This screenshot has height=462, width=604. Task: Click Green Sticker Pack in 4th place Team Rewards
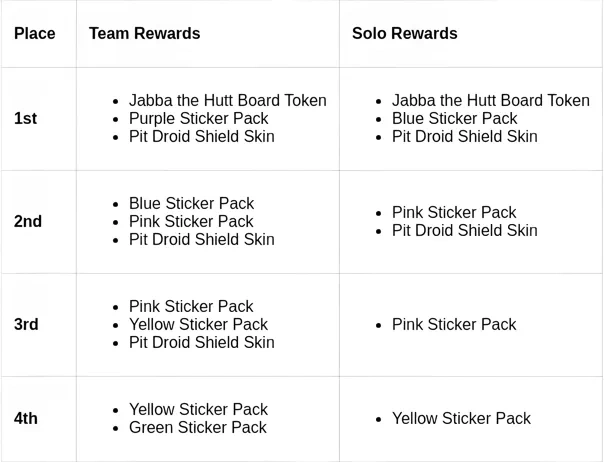point(197,428)
